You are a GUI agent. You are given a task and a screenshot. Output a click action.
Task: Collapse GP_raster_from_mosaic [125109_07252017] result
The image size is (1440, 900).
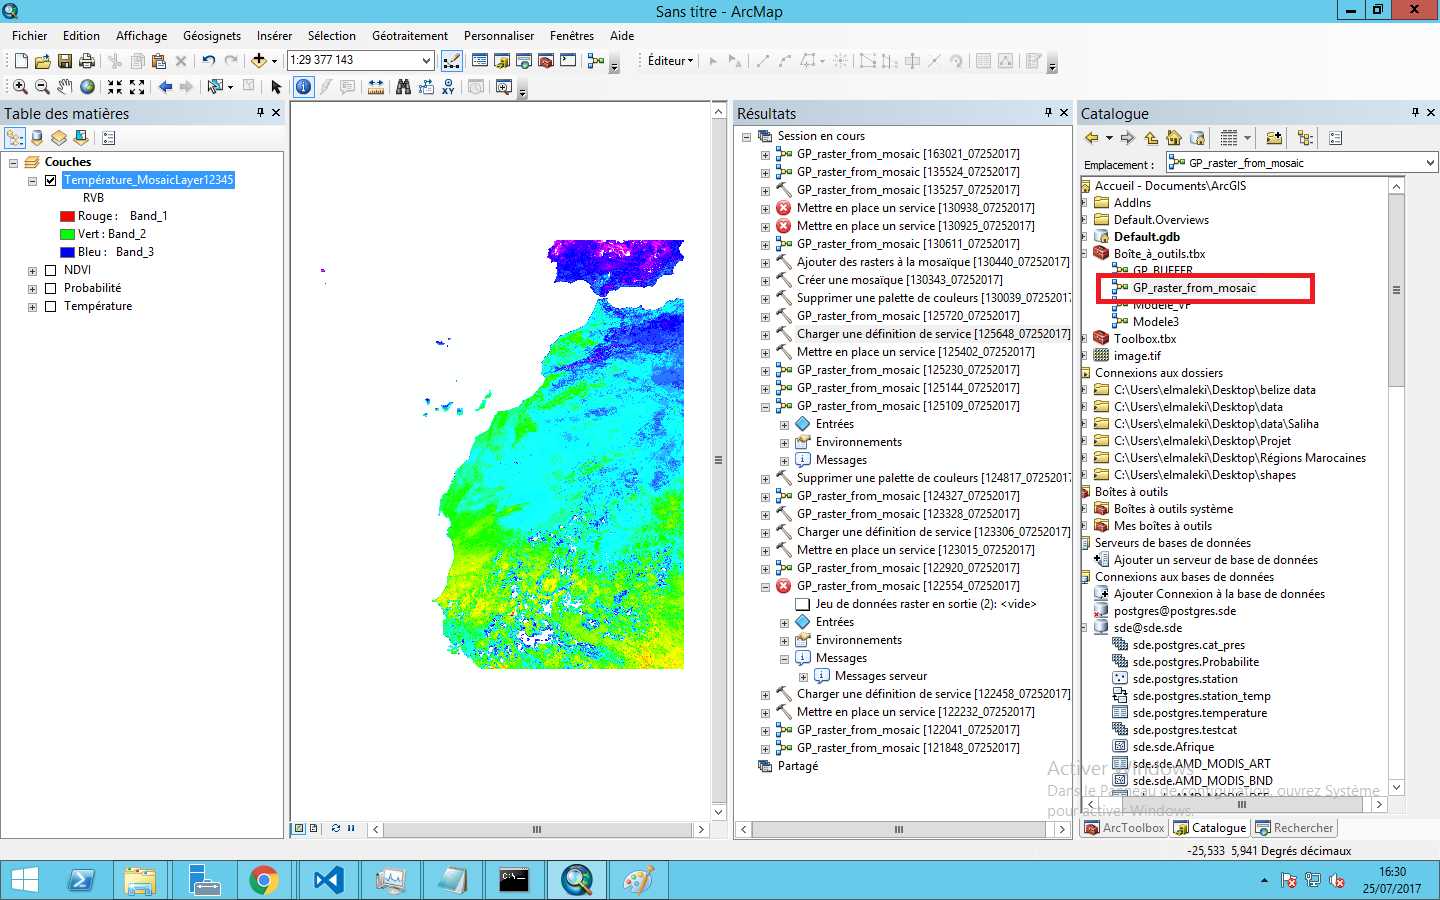(x=765, y=407)
